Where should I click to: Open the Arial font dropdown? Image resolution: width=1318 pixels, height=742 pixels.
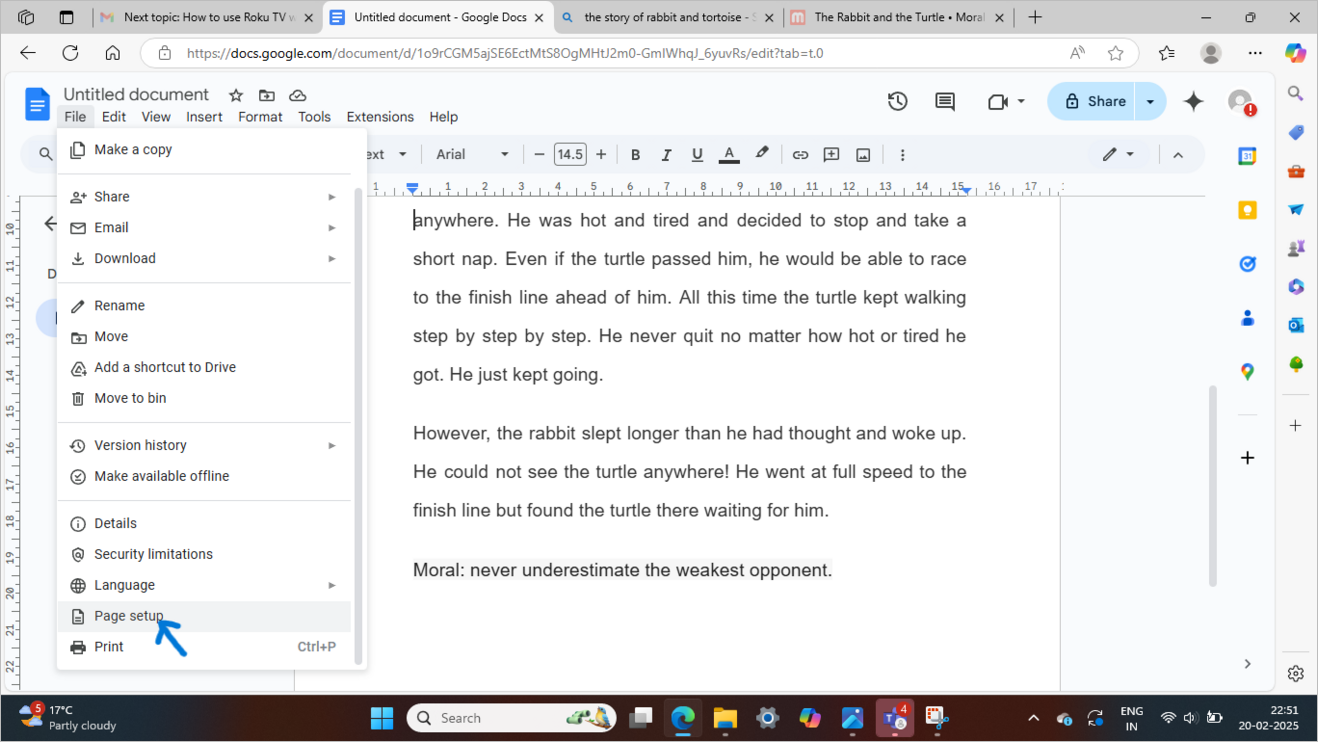[x=472, y=155]
